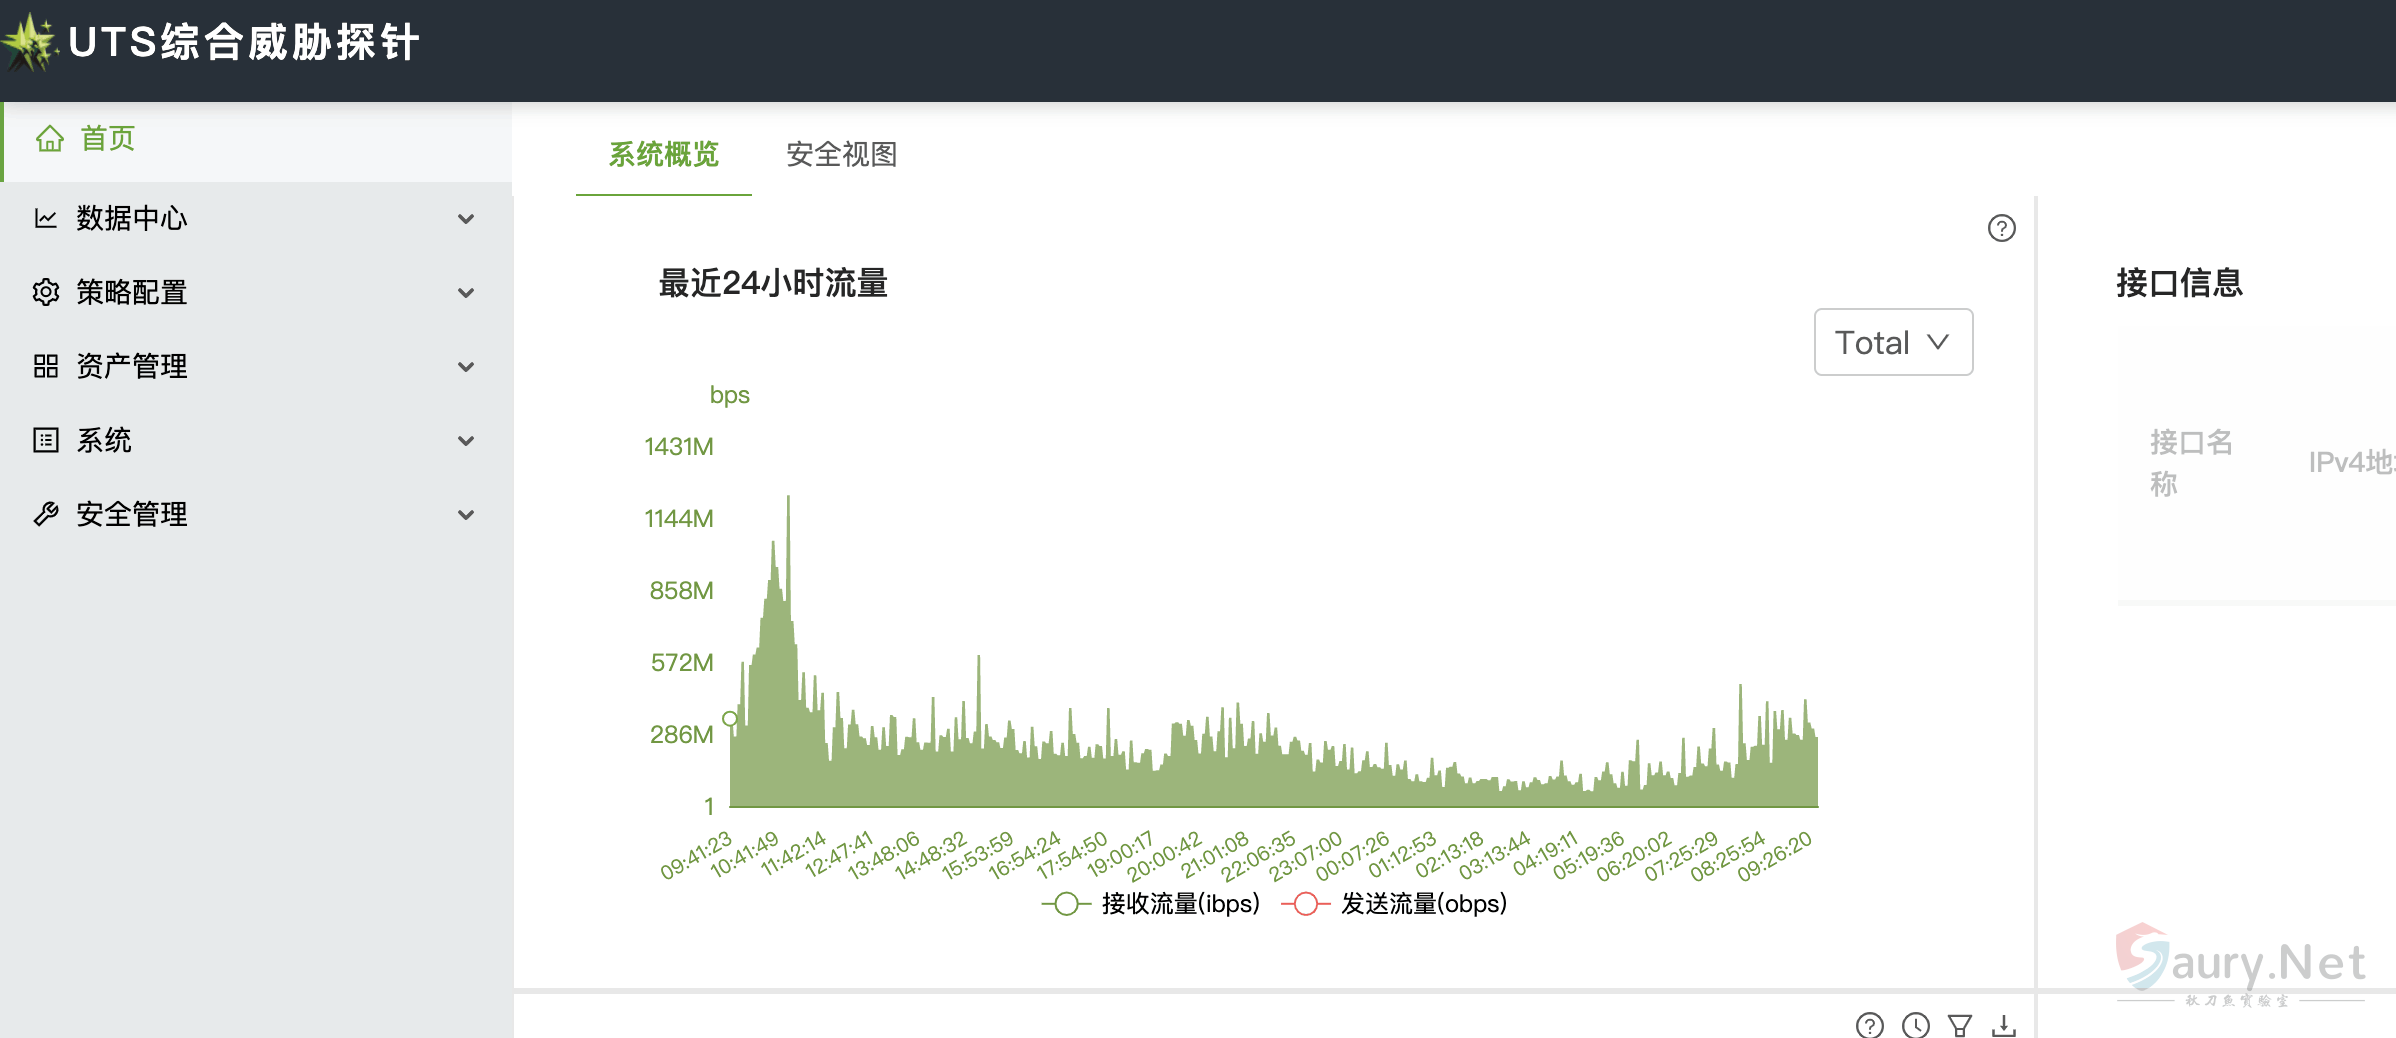Switch to the 安全视图 tab
Image resolution: width=2396 pixels, height=1038 pixels.
[x=841, y=154]
